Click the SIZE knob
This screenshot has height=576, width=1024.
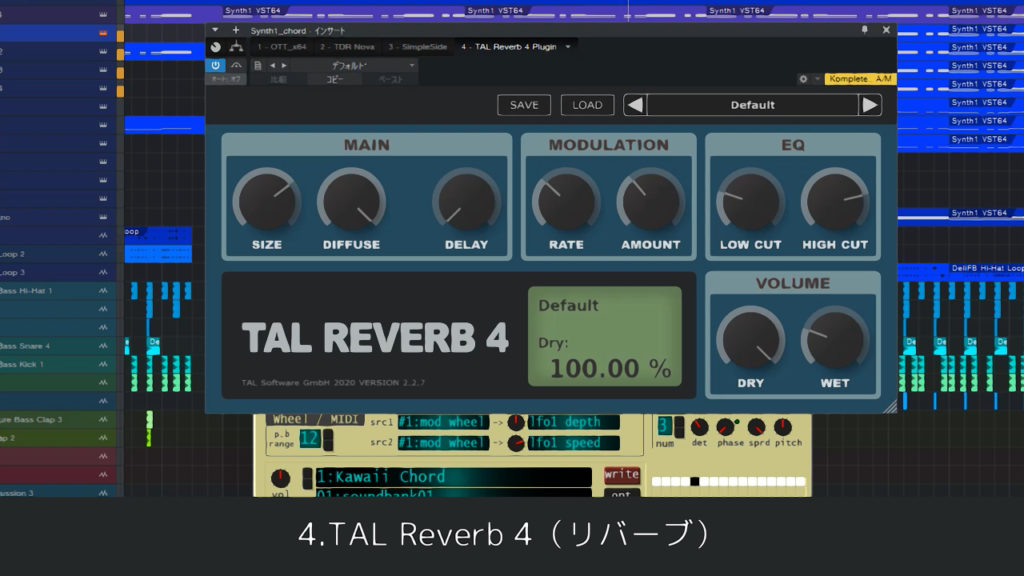point(266,201)
